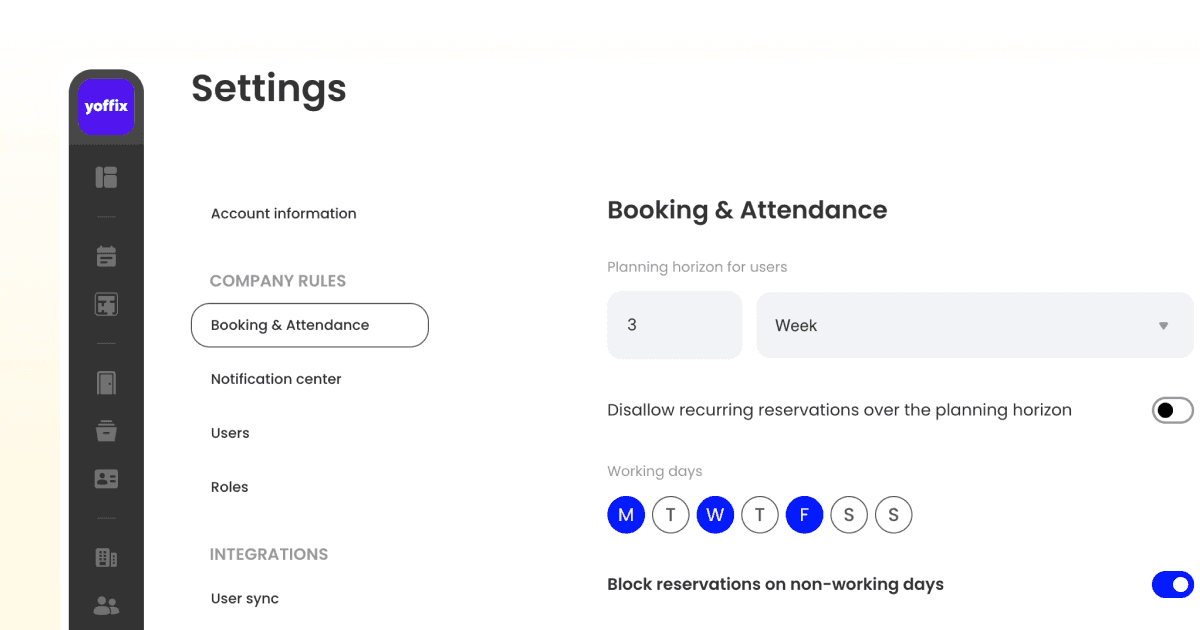Open the Users settings section
1200x630 pixels.
(x=230, y=432)
